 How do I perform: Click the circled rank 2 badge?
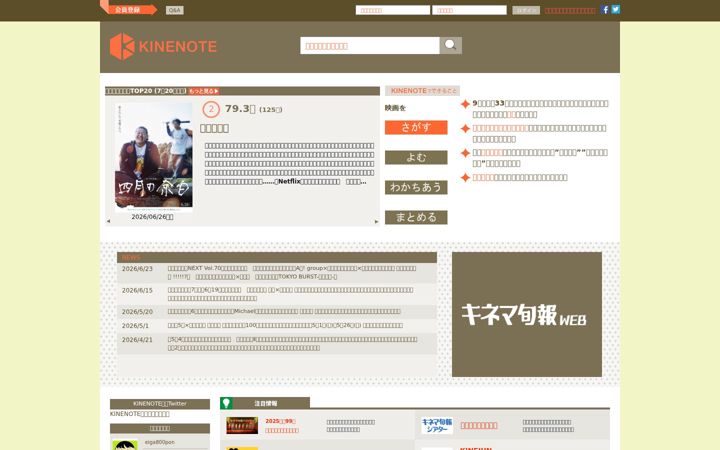[x=211, y=109]
